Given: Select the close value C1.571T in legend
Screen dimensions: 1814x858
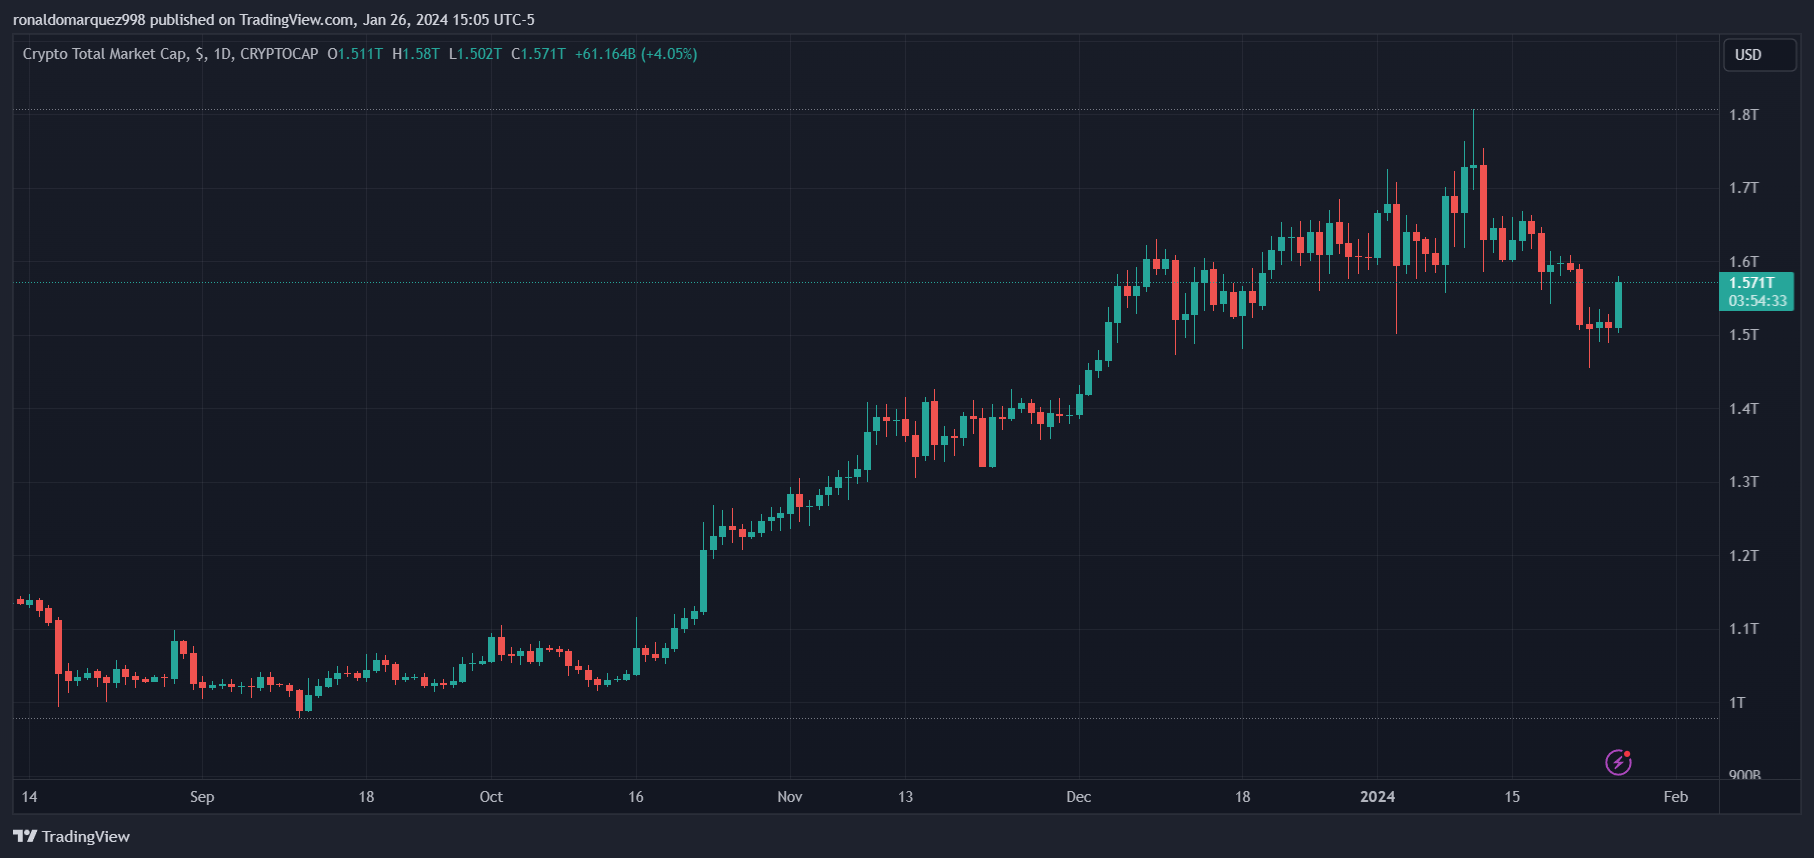Looking at the screenshot, I should point(538,54).
